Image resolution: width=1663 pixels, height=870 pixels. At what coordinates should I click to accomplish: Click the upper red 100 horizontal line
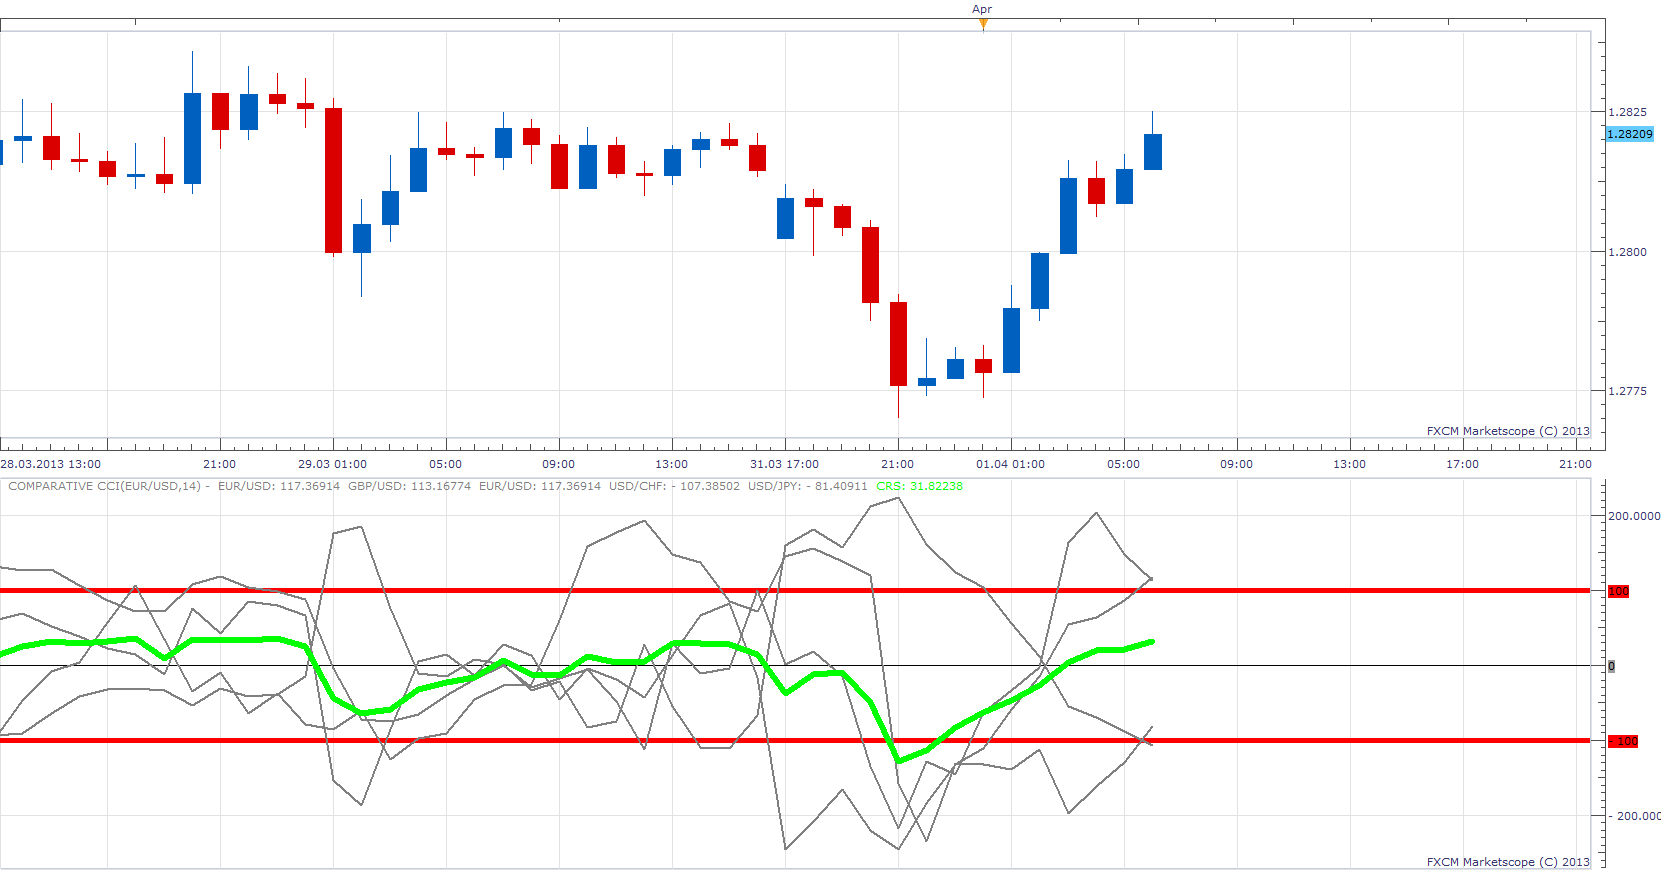click(795, 591)
